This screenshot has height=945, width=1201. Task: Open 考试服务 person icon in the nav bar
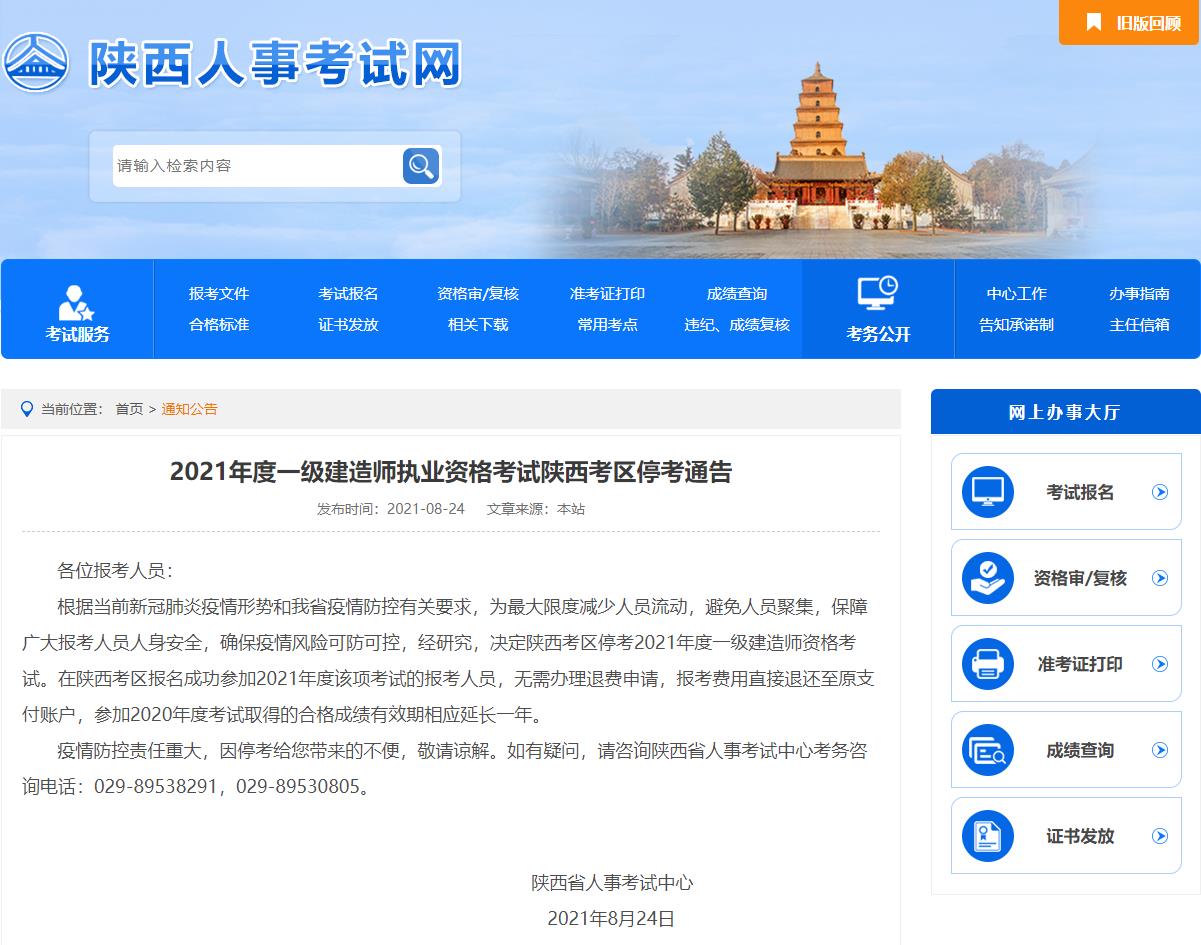pos(76,302)
